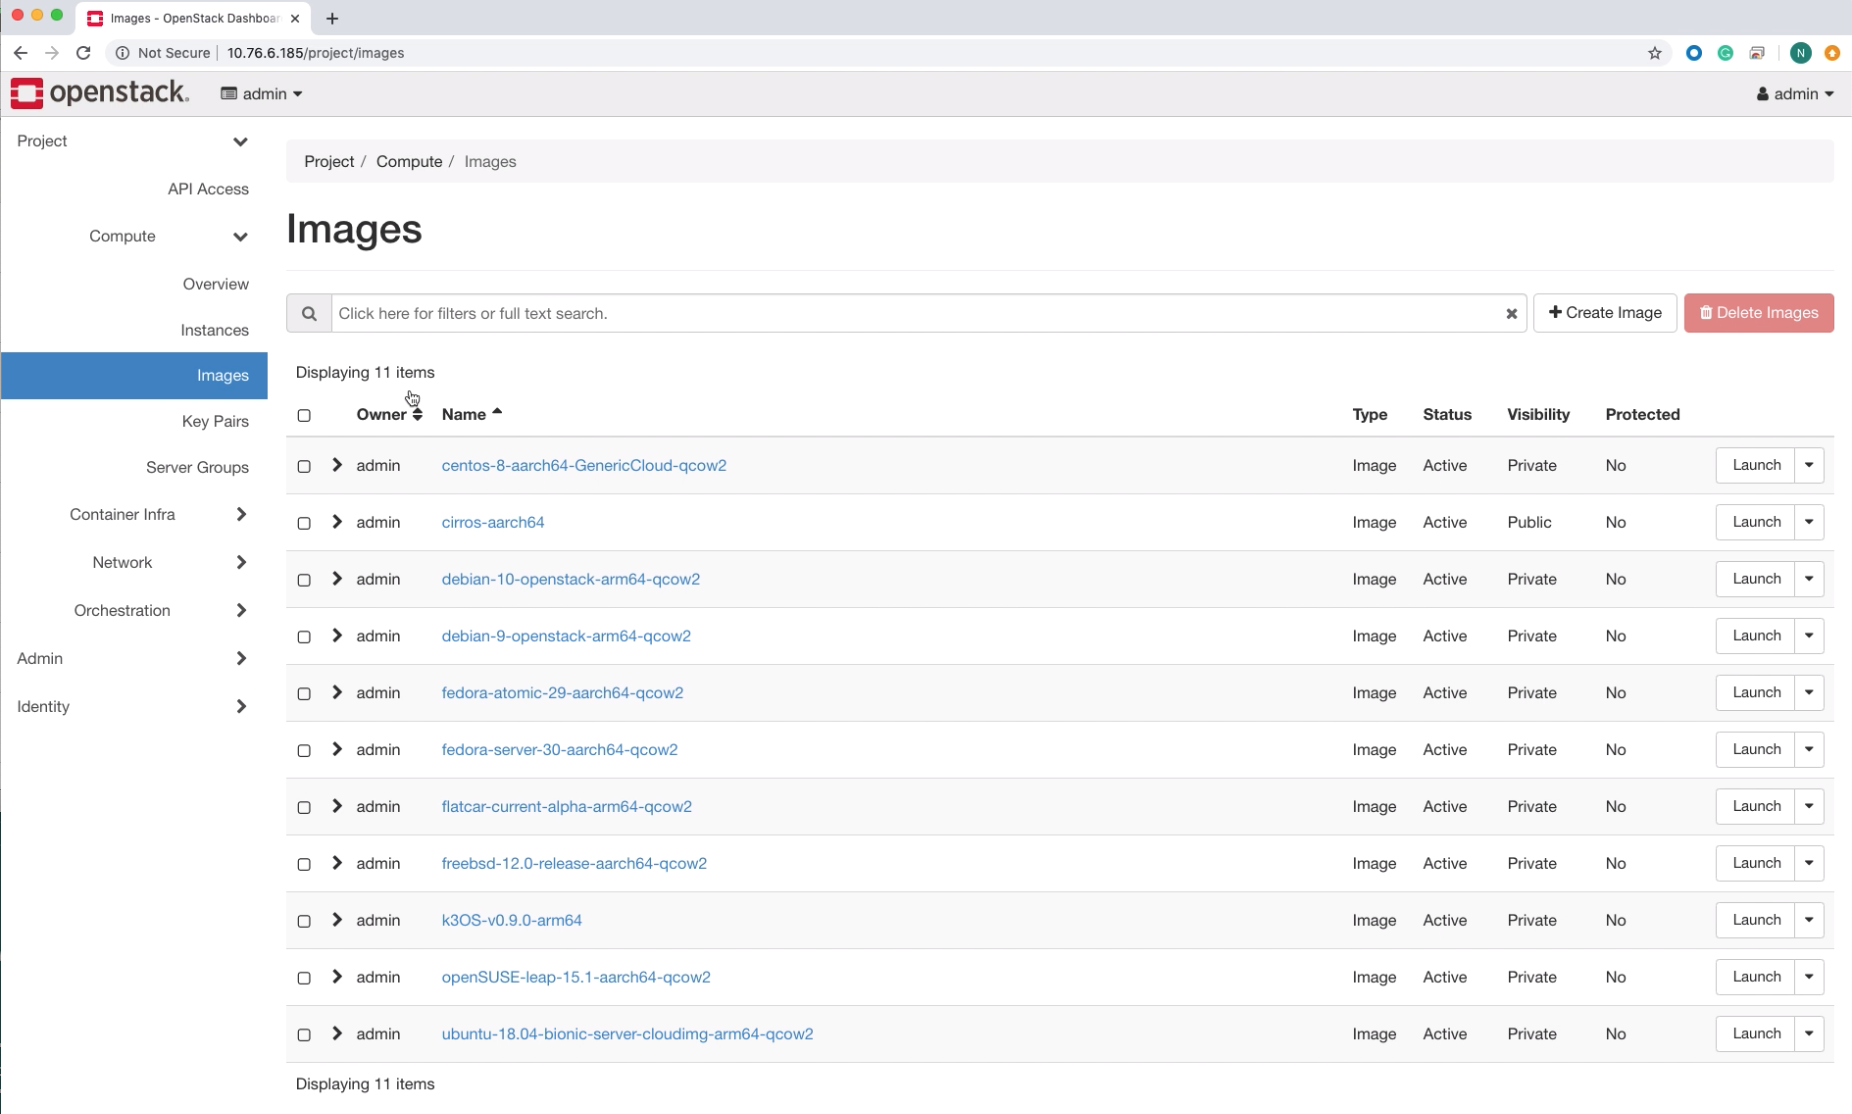Image resolution: width=1852 pixels, height=1114 pixels.
Task: Click the browser address bar URL
Action: (315, 53)
